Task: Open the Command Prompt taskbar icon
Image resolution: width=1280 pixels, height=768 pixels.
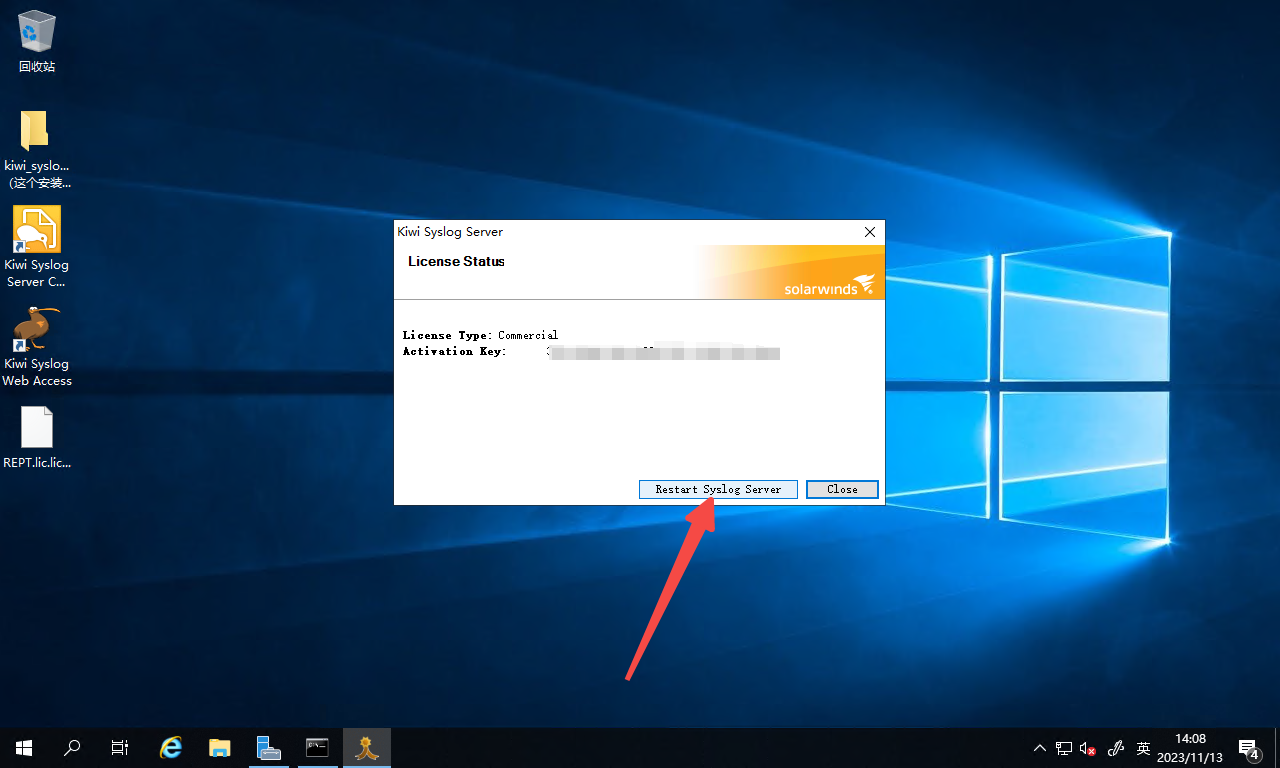Action: (x=317, y=747)
